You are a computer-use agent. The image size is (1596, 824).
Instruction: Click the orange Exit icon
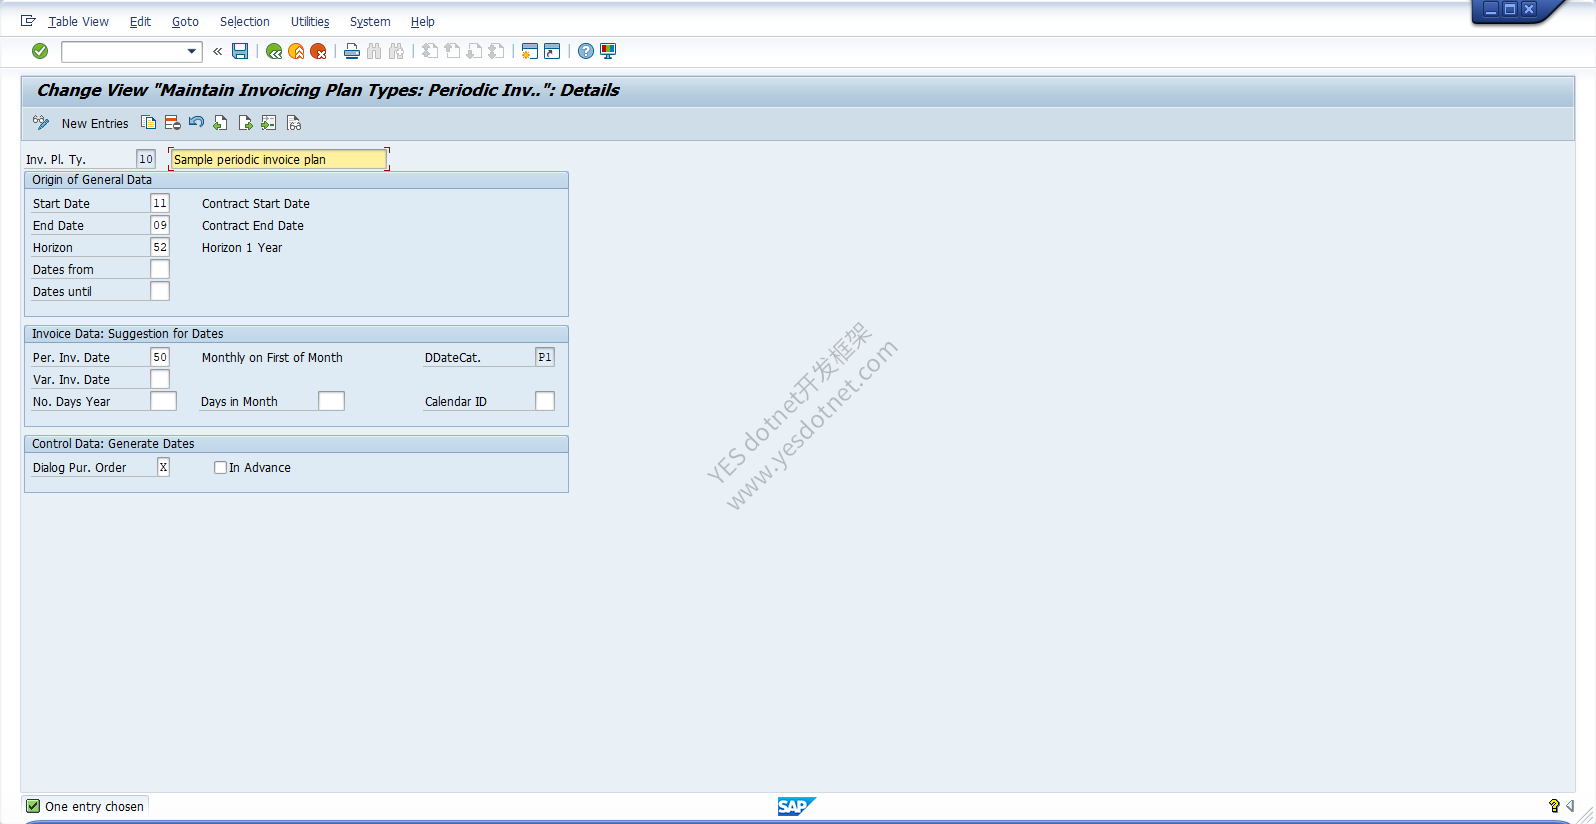click(x=296, y=51)
